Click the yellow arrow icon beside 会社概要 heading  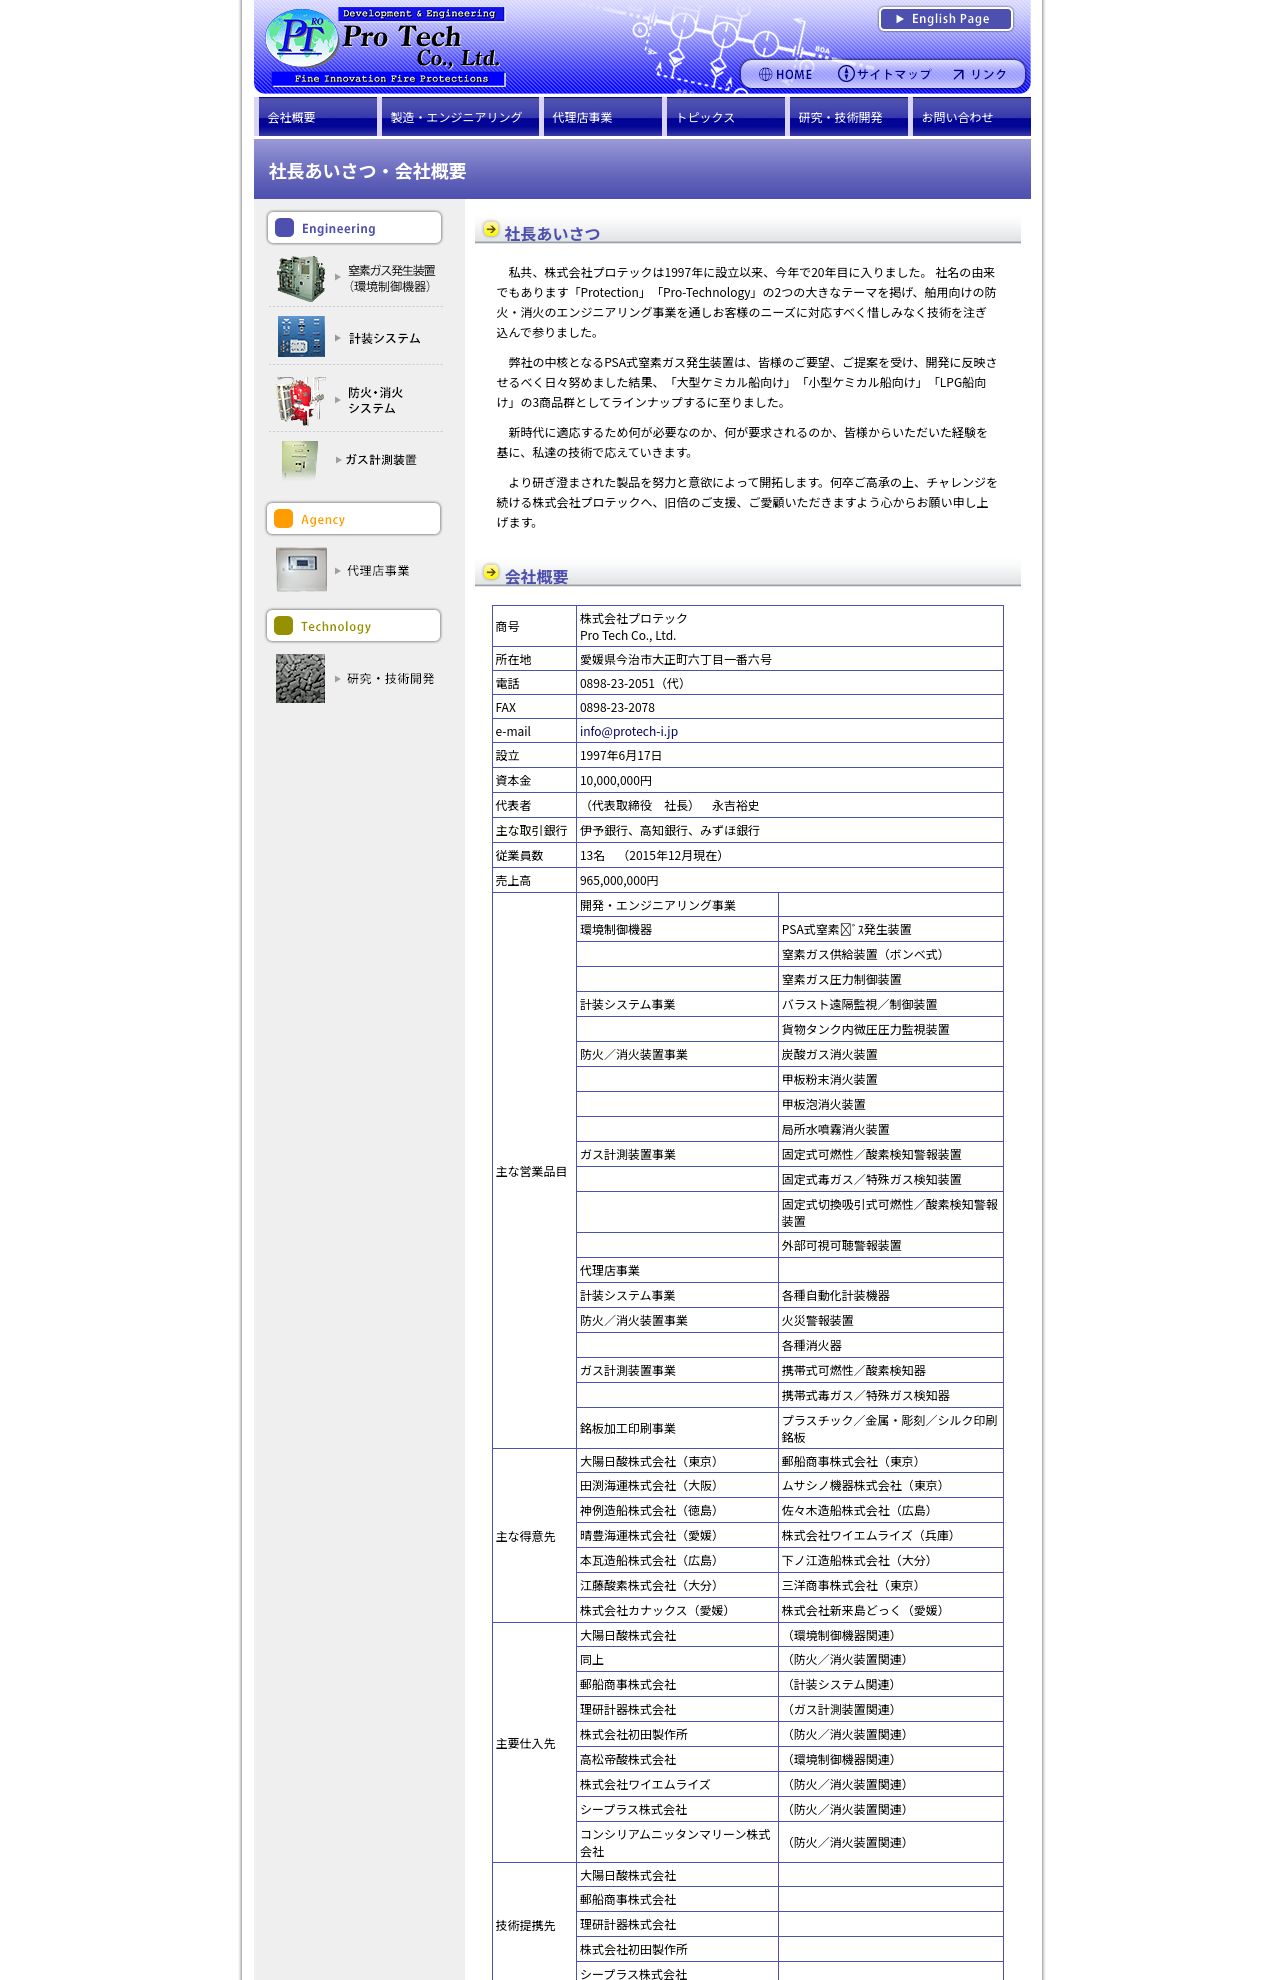pos(491,572)
